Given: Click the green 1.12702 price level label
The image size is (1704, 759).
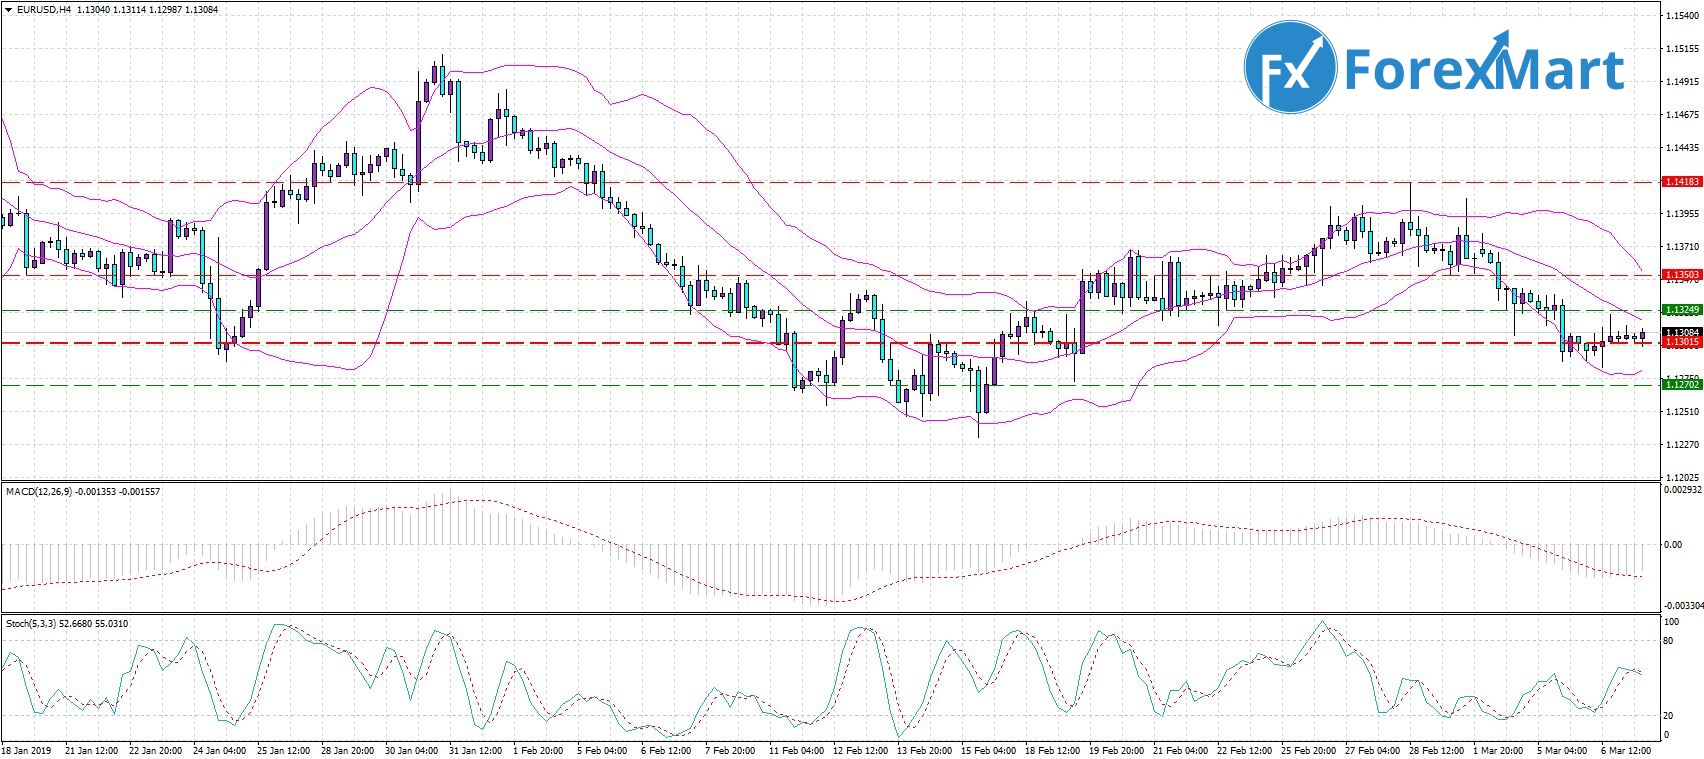Looking at the screenshot, I should (x=1680, y=384).
